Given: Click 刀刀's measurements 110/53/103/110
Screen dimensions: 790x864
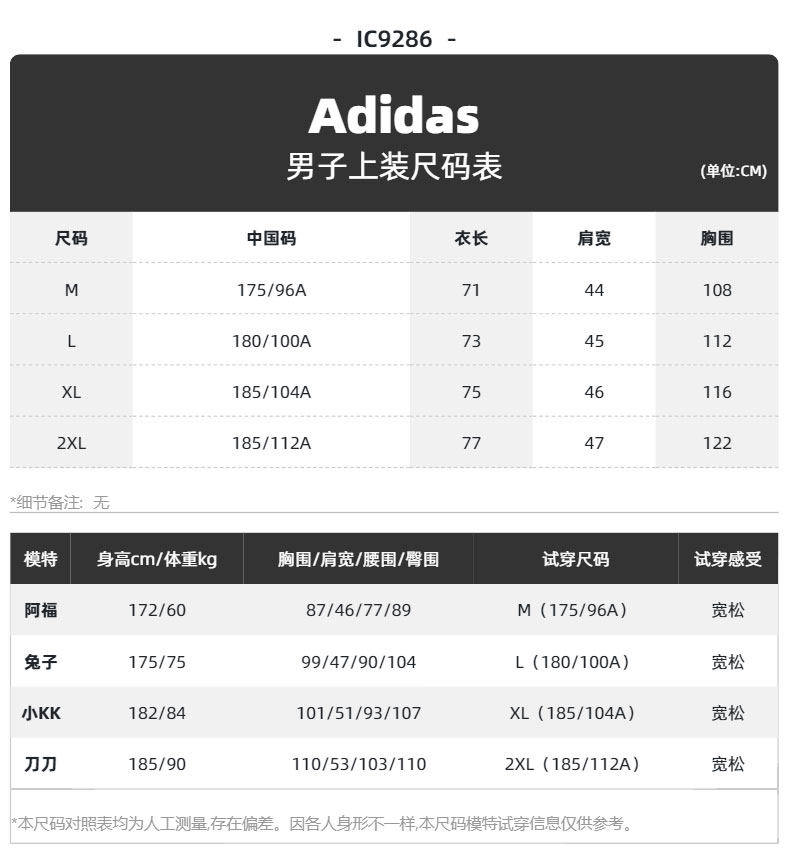Looking at the screenshot, I should tap(359, 764).
